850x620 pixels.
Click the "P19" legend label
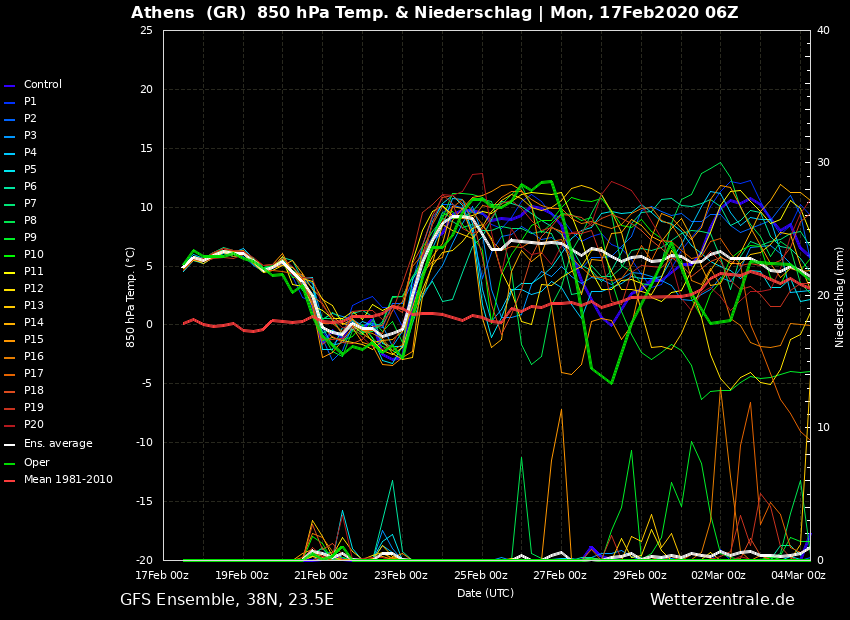tap(34, 408)
